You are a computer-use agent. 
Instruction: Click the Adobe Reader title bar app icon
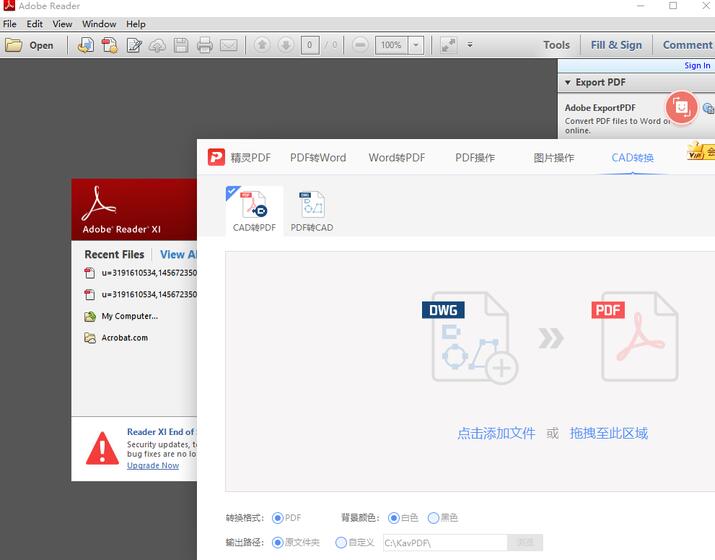9,5
